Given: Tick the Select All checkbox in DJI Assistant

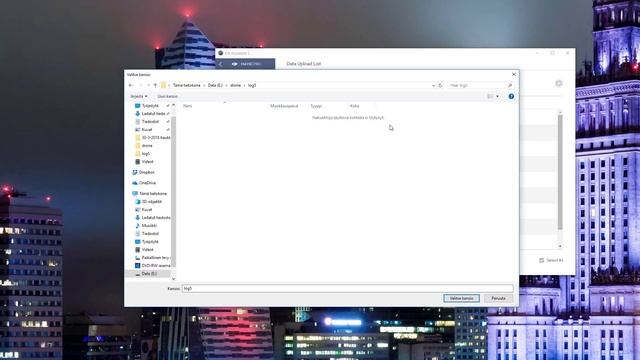Looking at the screenshot, I should click(x=542, y=260).
